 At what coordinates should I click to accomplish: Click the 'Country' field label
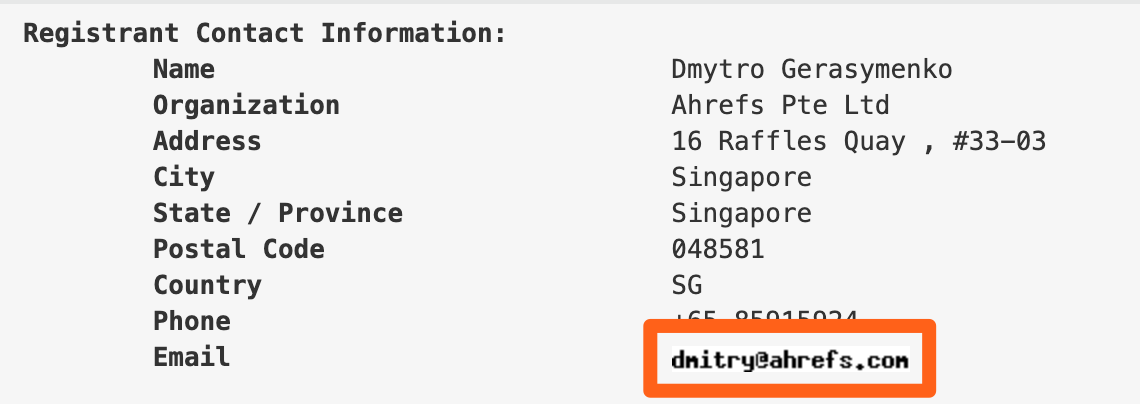[x=207, y=285]
